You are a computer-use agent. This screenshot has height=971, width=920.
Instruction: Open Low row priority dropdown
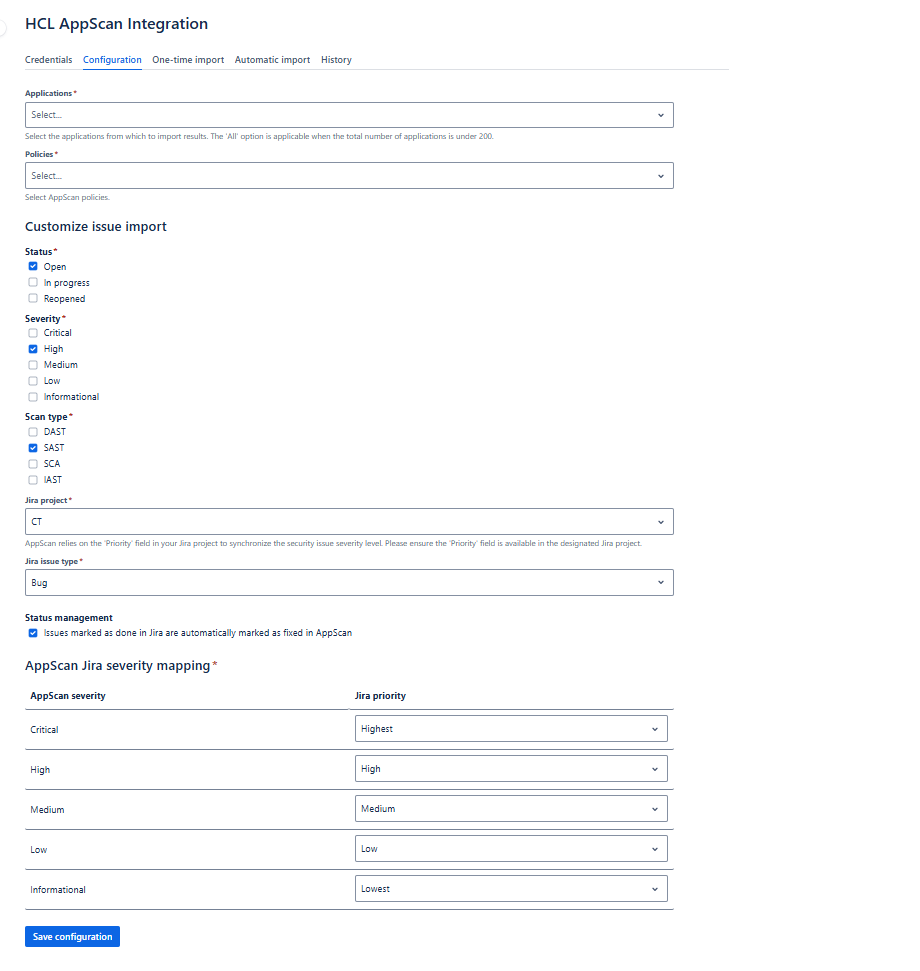(x=511, y=849)
